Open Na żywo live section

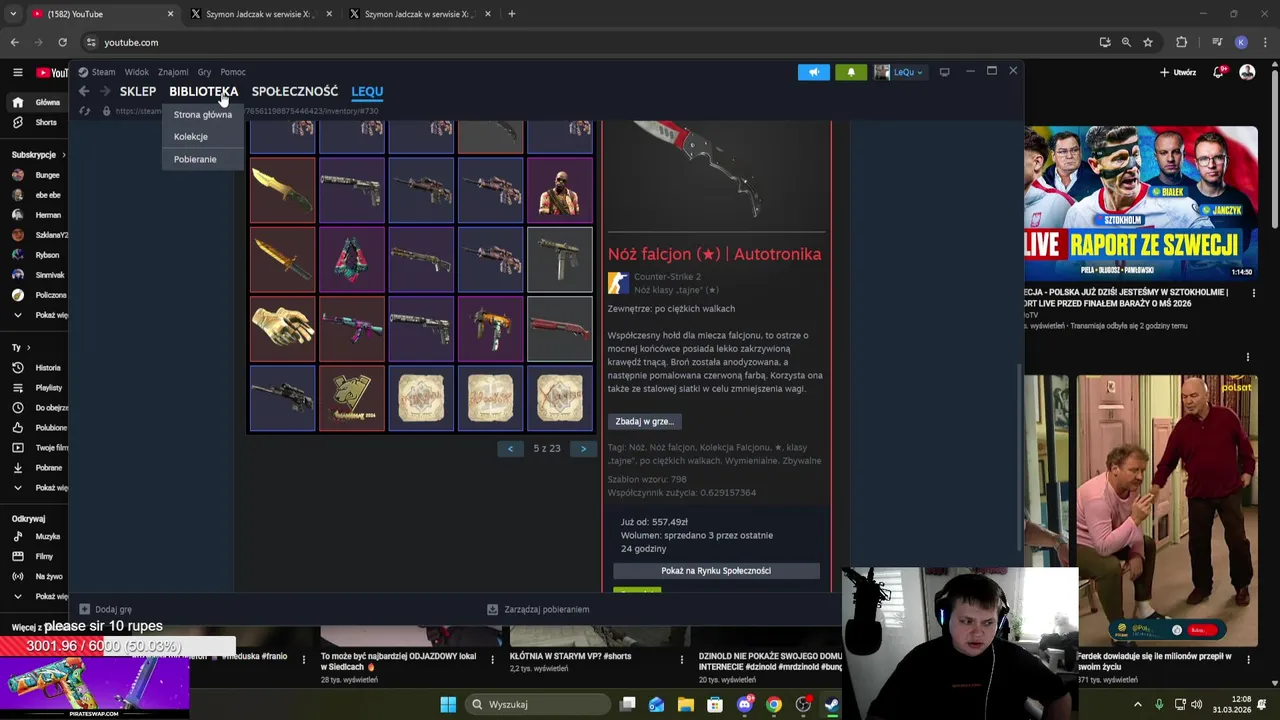[36, 577]
